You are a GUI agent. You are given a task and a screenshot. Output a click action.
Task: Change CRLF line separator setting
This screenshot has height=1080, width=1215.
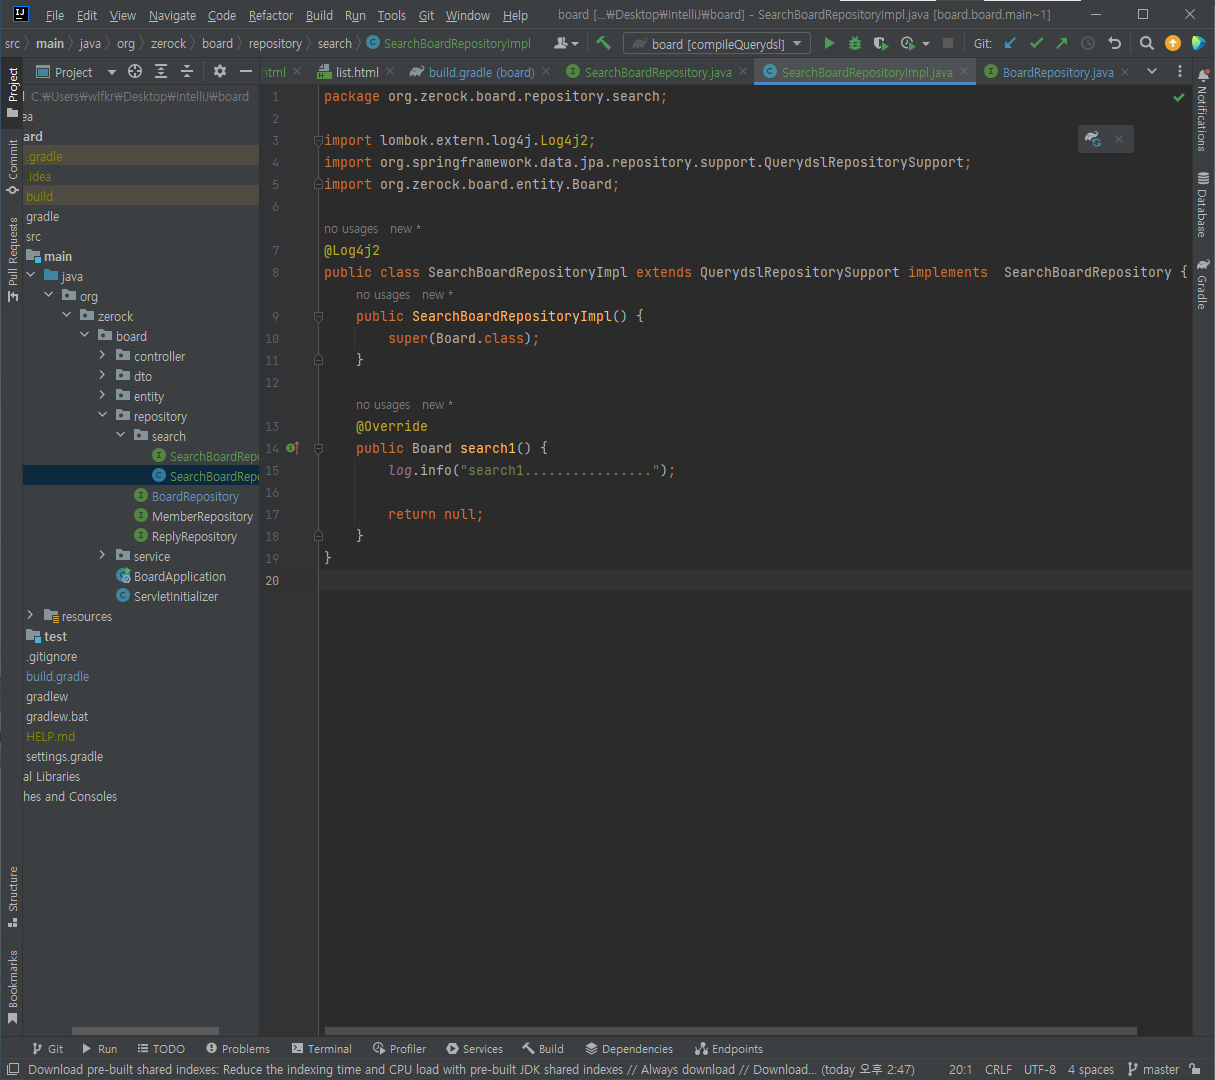pos(998,1069)
